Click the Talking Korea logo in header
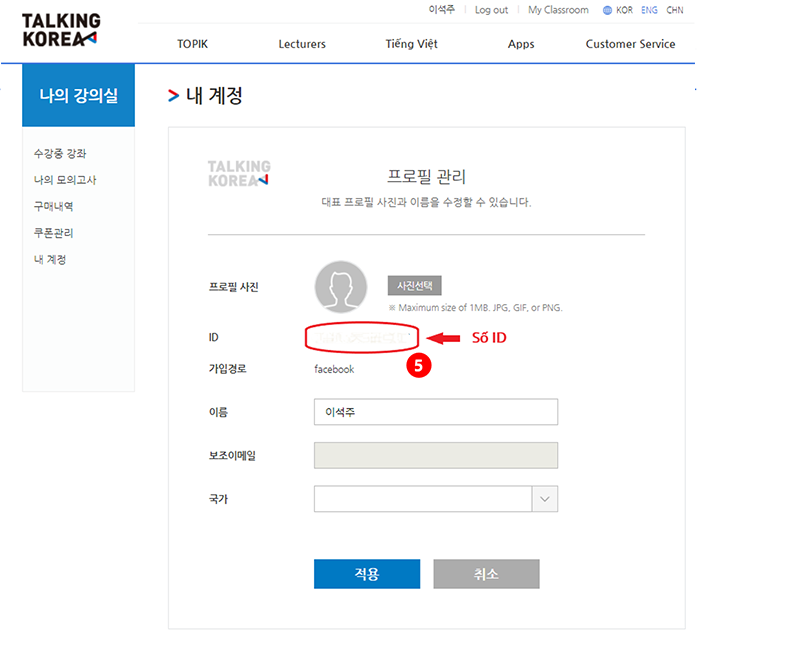Image resolution: width=800 pixels, height=666 pixels. click(x=60, y=29)
